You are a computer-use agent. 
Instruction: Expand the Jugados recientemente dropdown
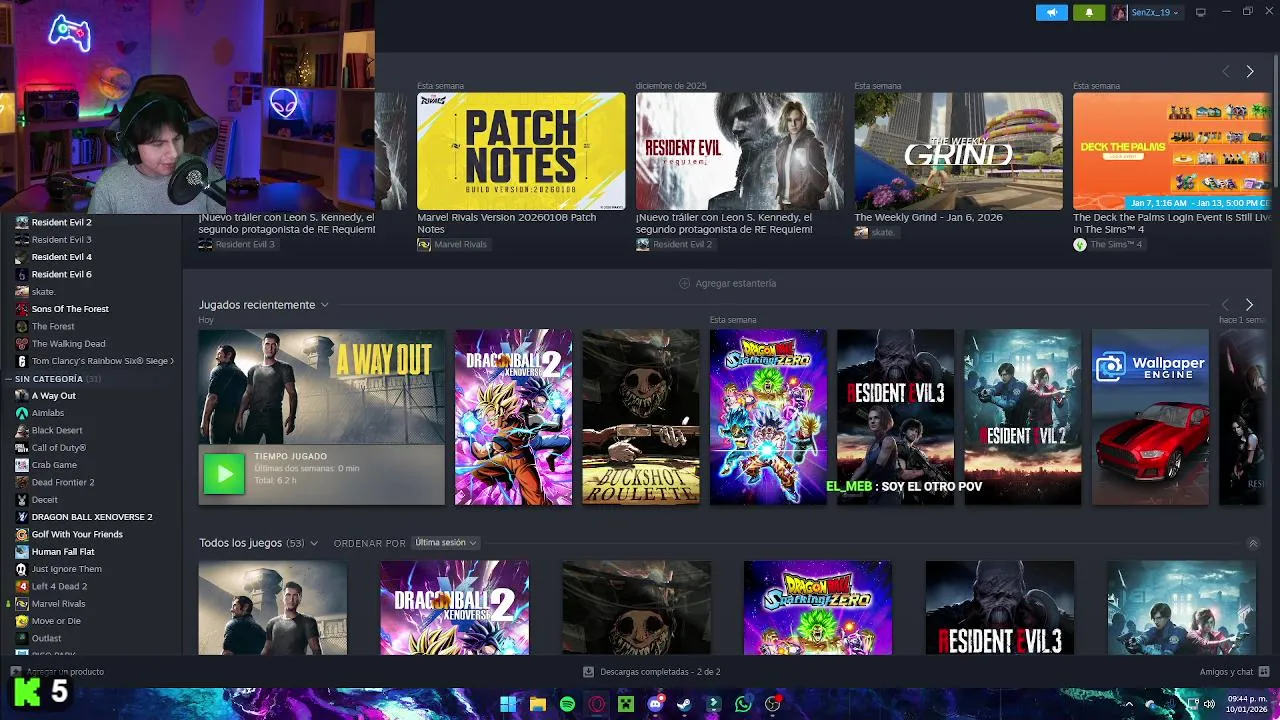click(324, 305)
